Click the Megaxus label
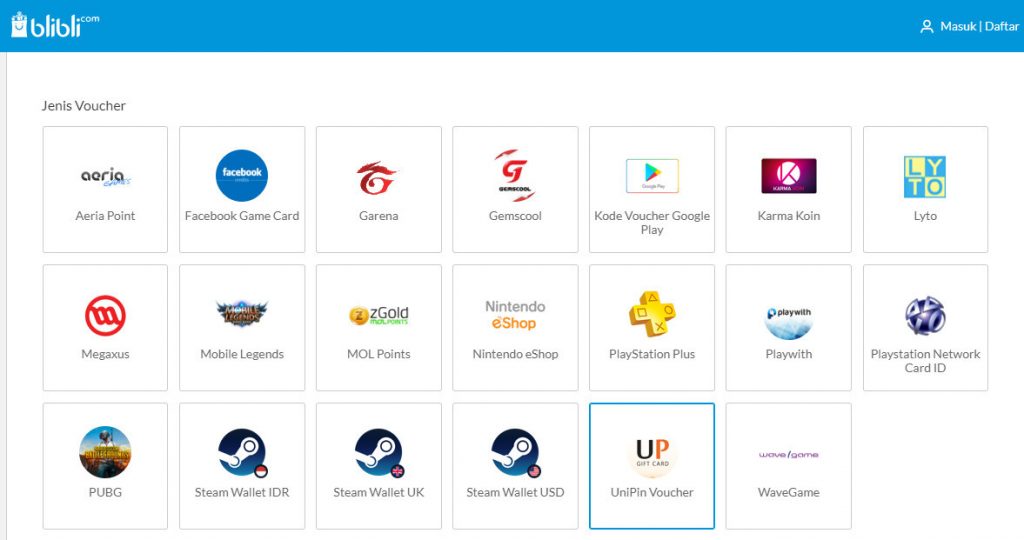Viewport: 1024px width, 540px height. coord(105,355)
